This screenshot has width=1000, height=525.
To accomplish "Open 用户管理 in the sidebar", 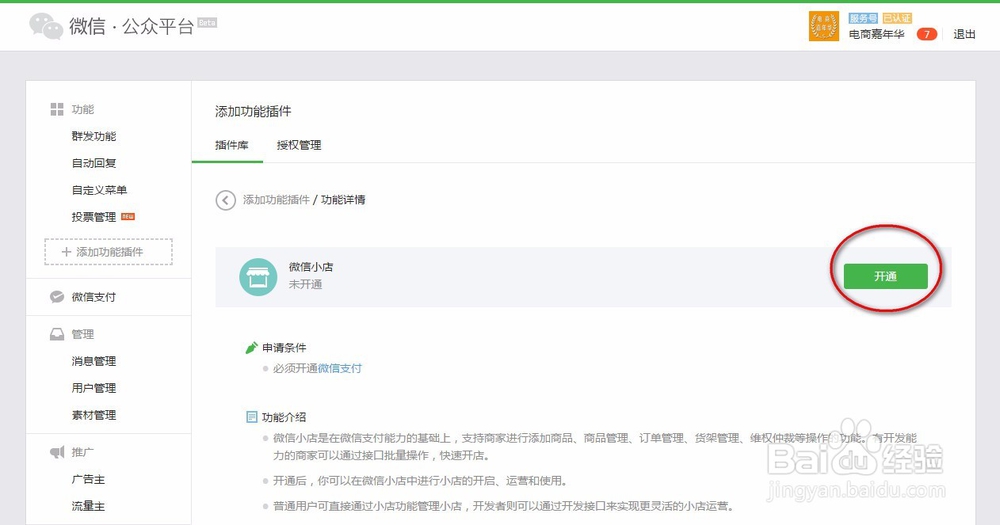I will (x=94, y=388).
